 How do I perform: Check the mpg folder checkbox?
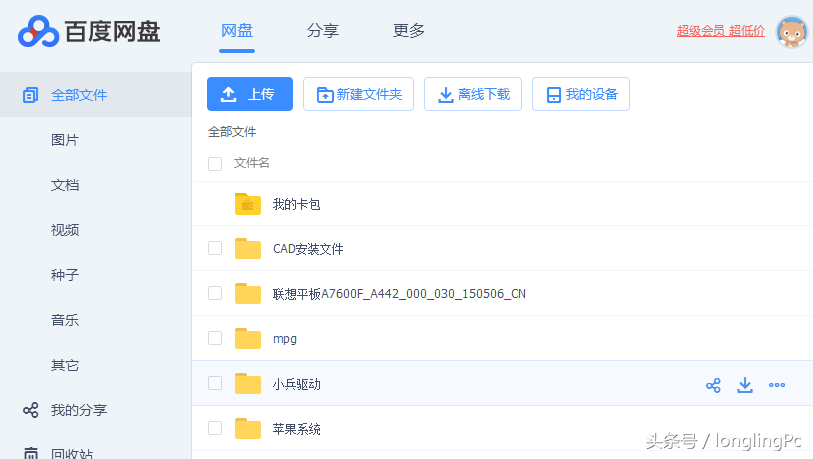pos(215,338)
